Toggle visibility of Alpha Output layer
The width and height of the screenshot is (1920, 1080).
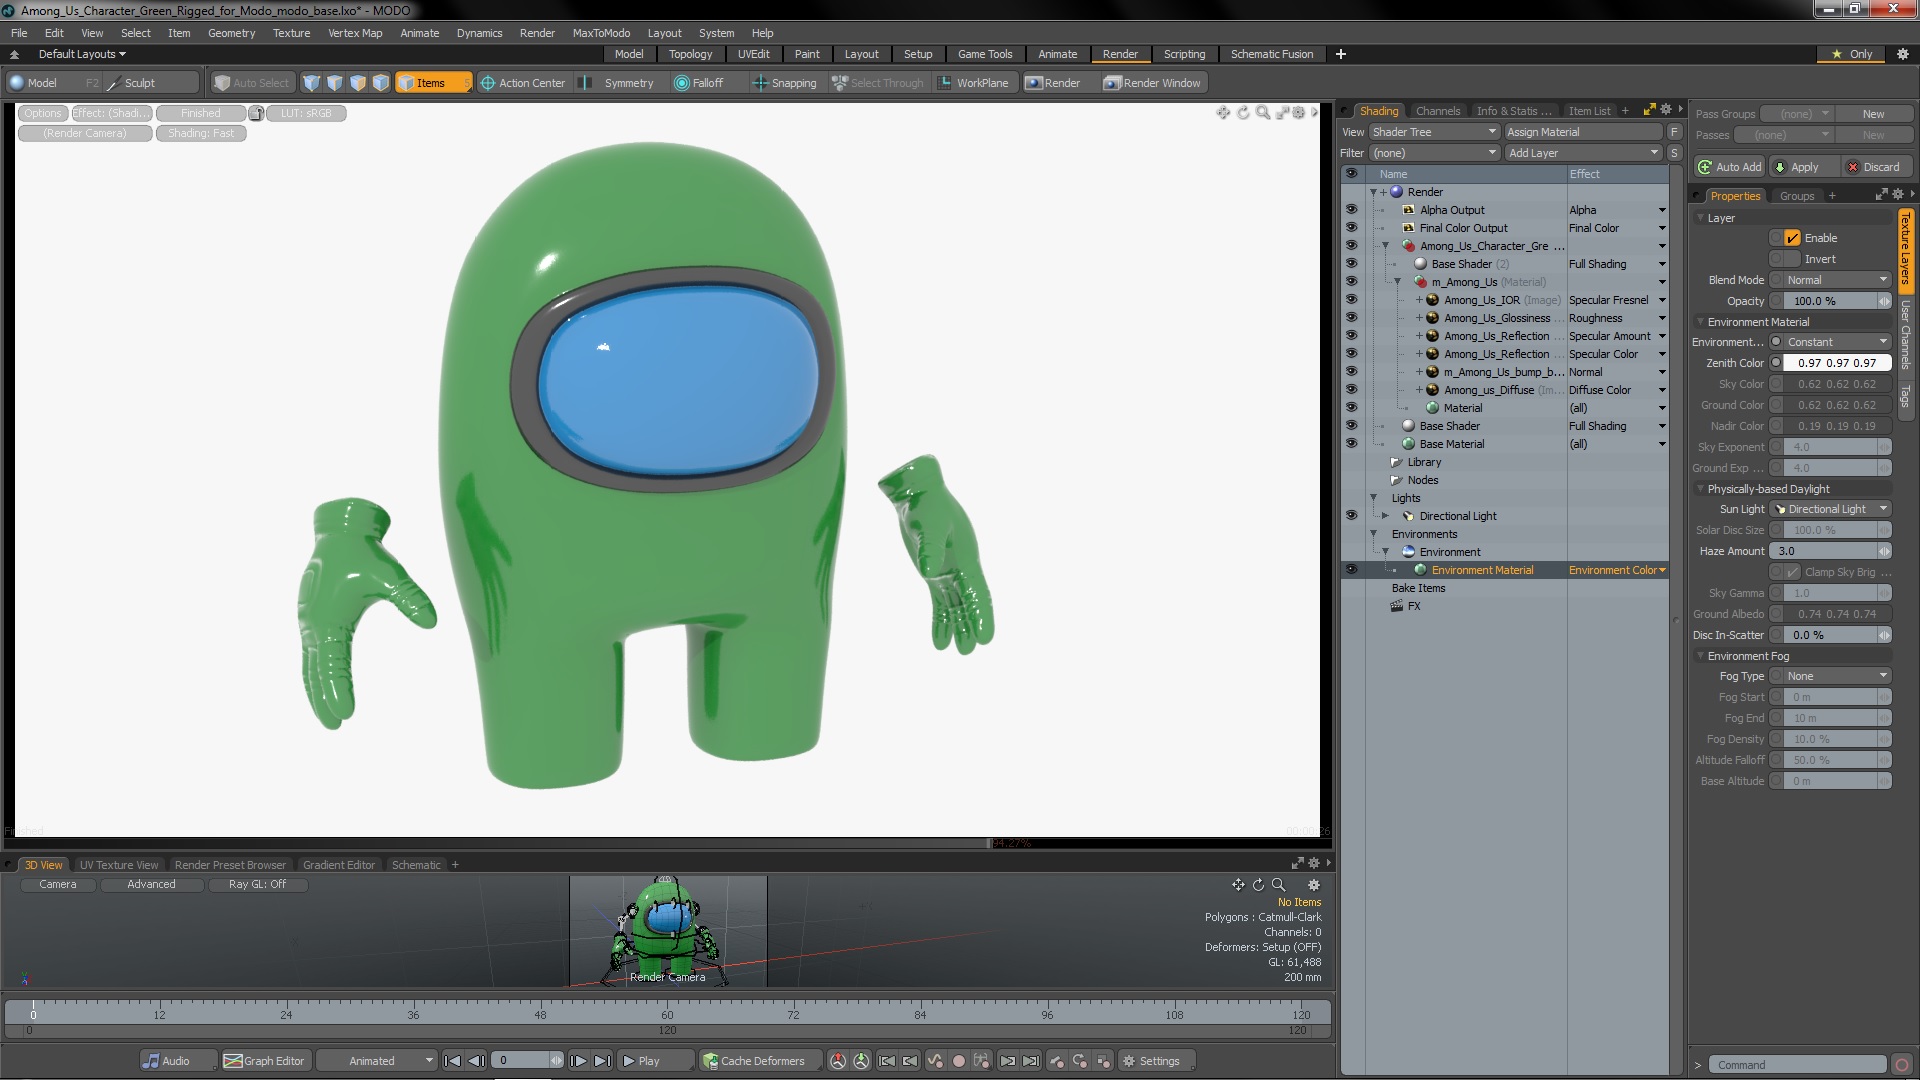tap(1351, 210)
